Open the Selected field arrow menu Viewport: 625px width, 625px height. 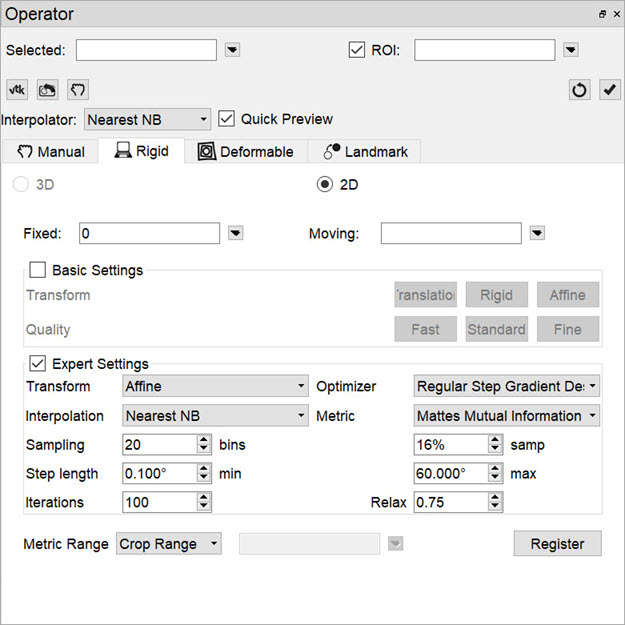(232, 49)
